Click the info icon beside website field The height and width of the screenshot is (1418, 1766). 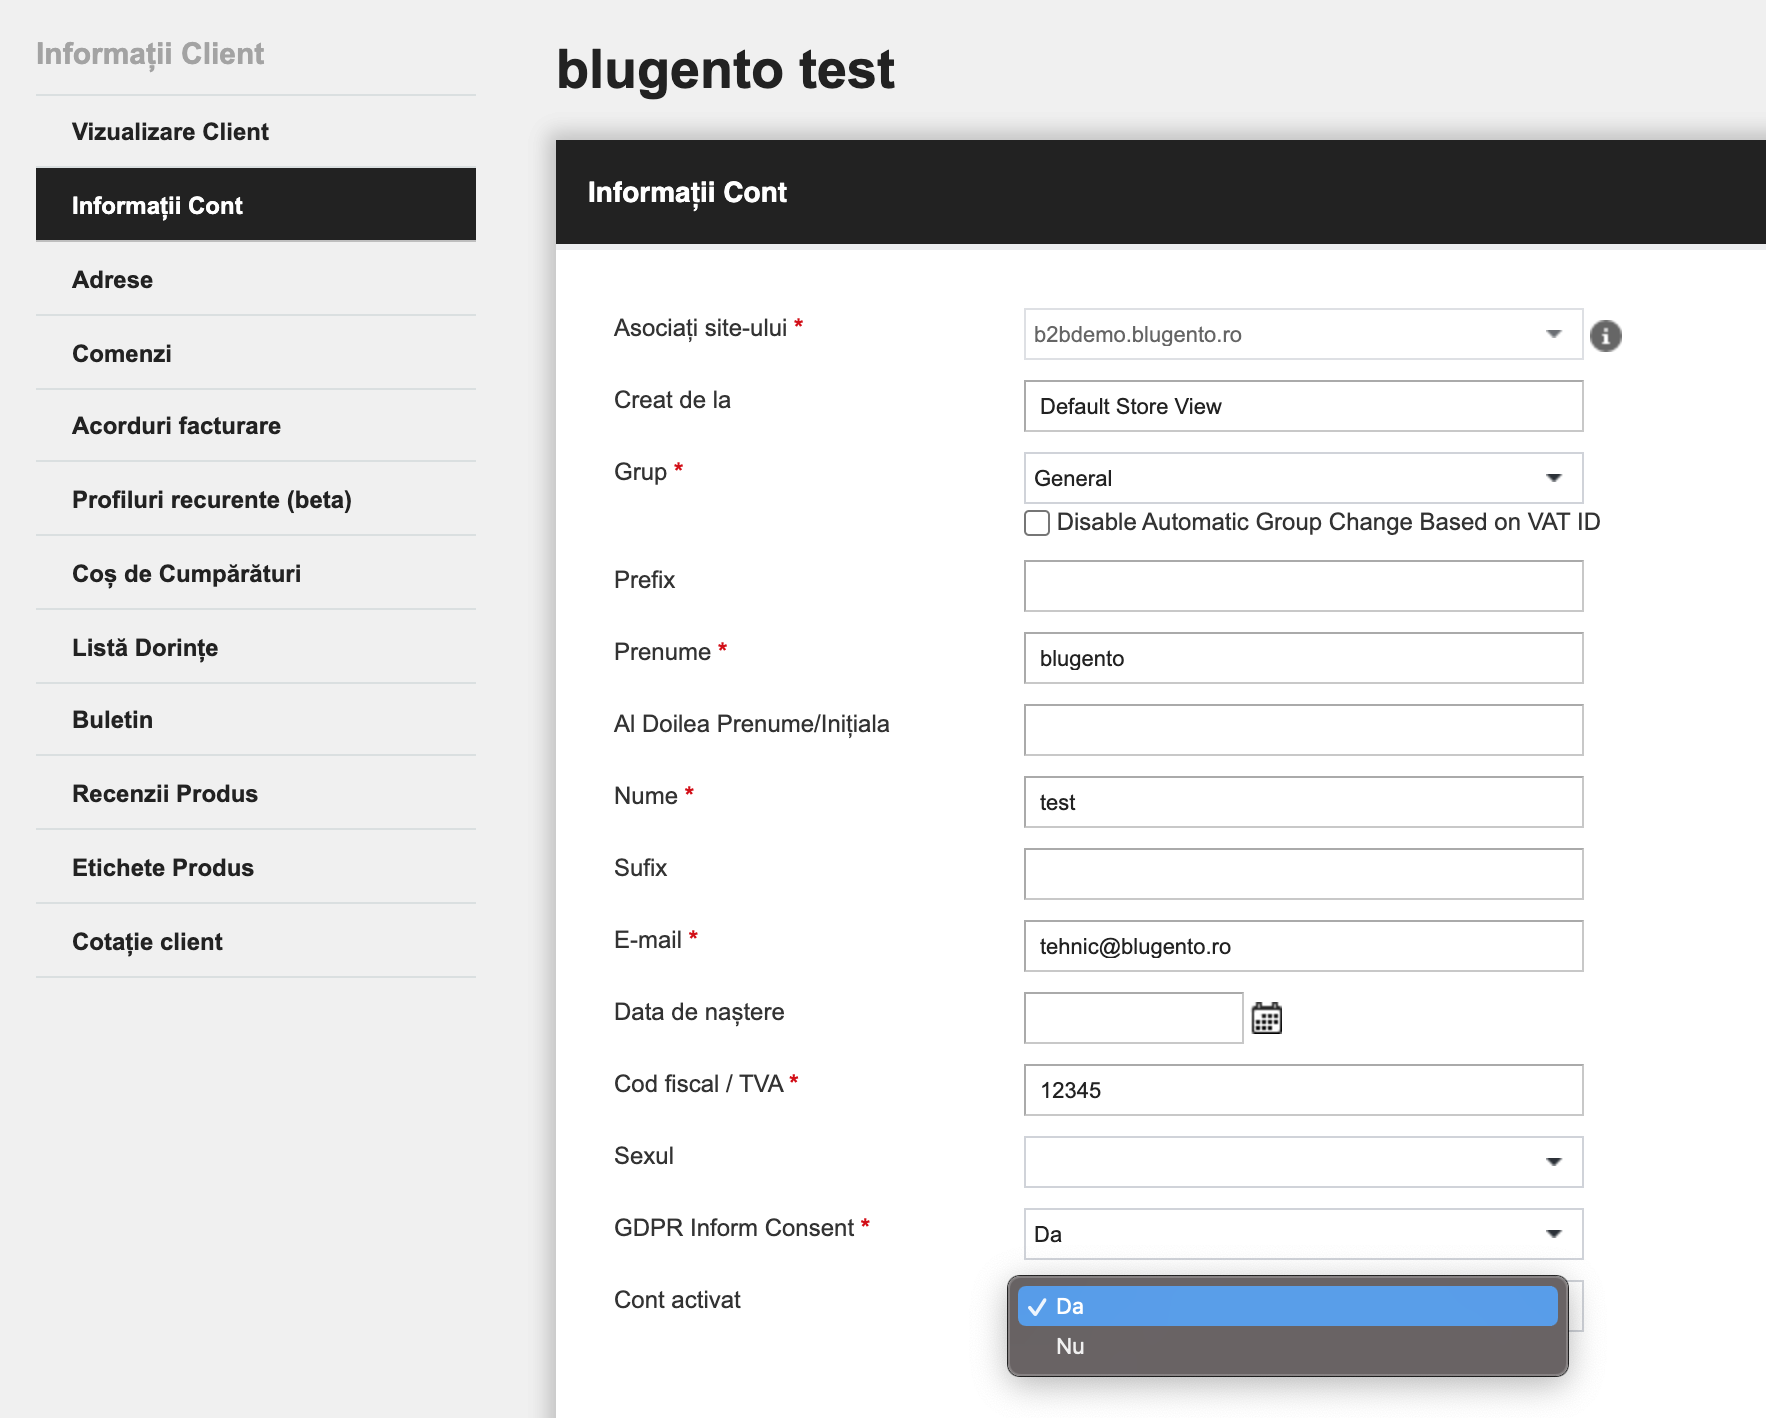pyautogui.click(x=1605, y=335)
